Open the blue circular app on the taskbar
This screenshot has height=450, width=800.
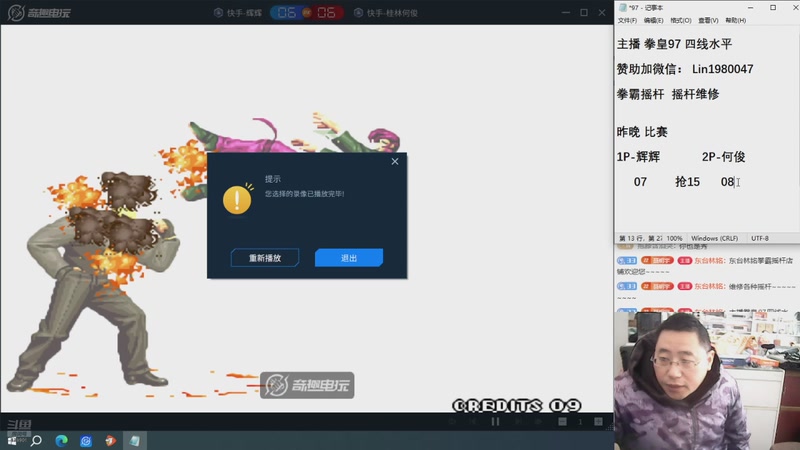point(86,440)
